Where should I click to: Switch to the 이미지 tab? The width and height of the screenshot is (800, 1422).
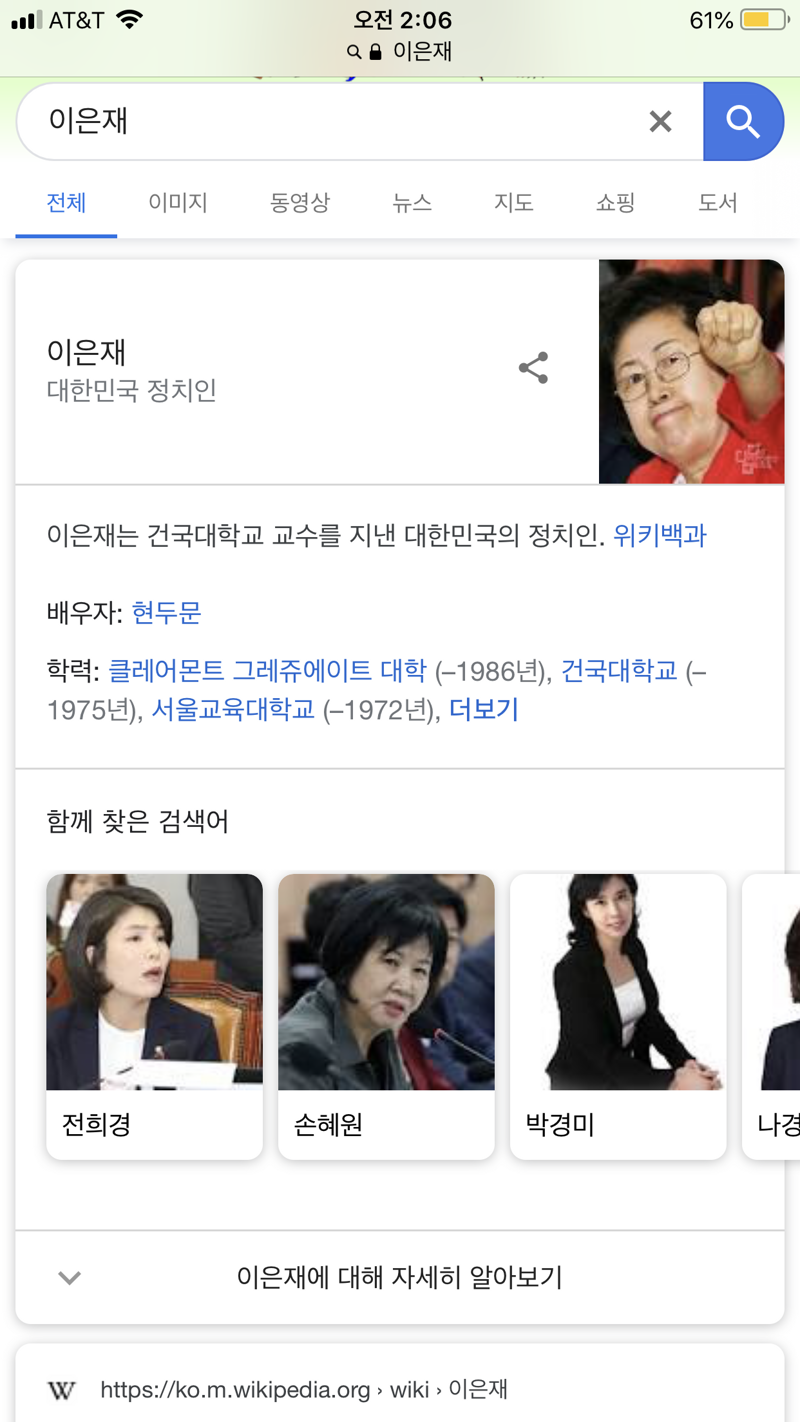178,203
